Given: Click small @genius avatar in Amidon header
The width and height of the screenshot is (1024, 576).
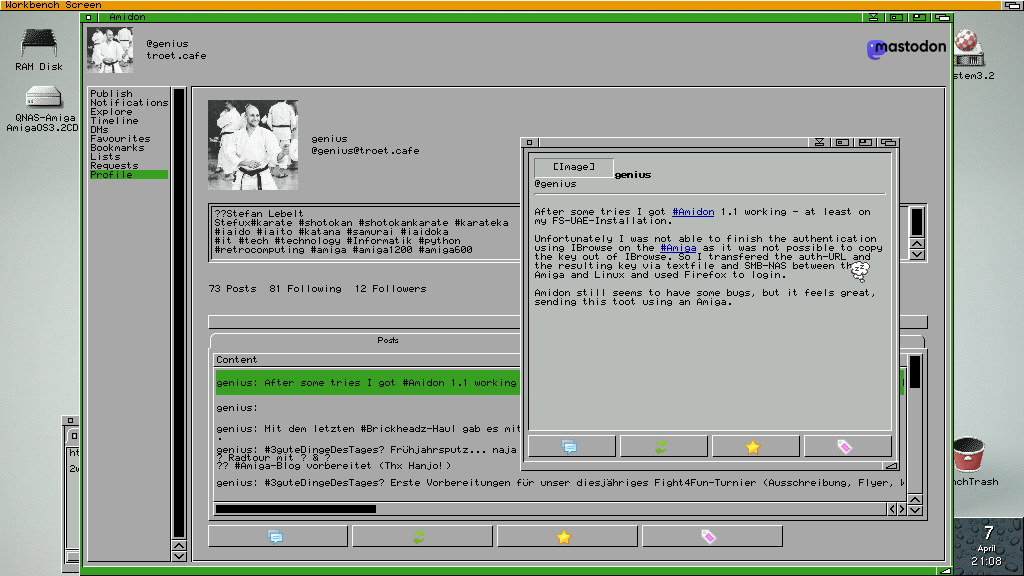Looking at the screenshot, I should point(110,50).
